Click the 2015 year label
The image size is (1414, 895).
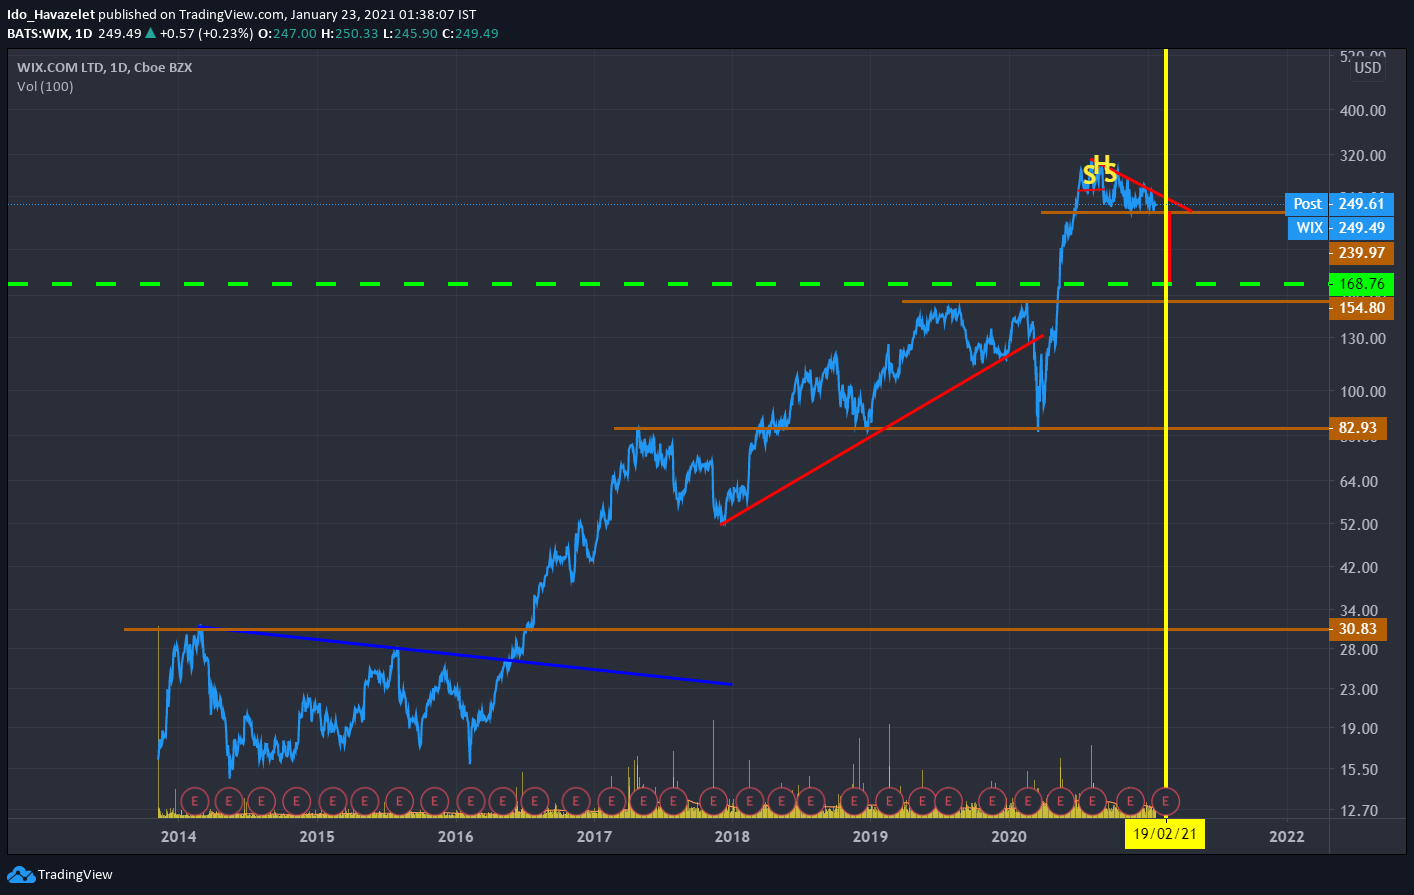pyautogui.click(x=317, y=836)
